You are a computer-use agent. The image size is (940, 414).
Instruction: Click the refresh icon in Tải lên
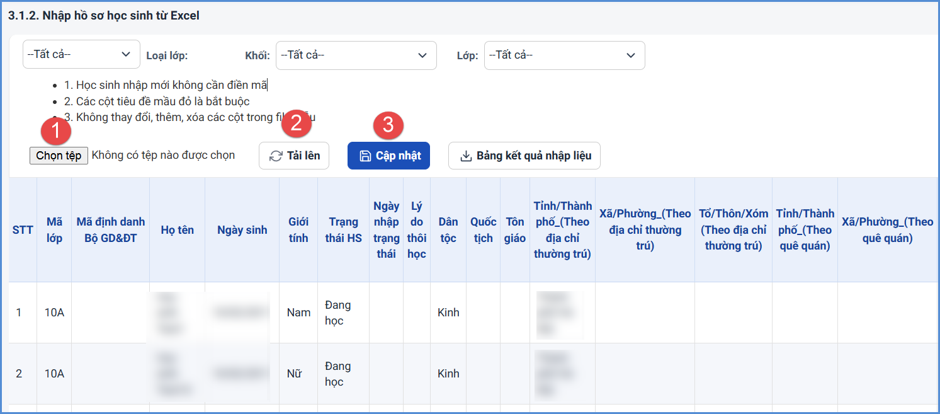pyautogui.click(x=276, y=156)
